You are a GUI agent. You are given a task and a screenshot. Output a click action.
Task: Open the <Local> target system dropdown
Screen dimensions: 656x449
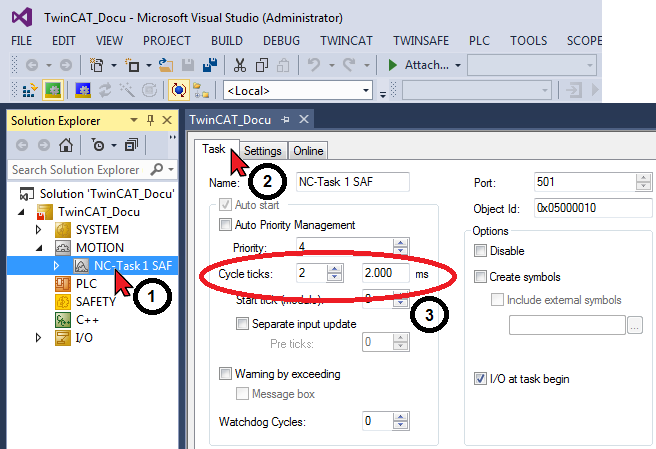pos(366,90)
